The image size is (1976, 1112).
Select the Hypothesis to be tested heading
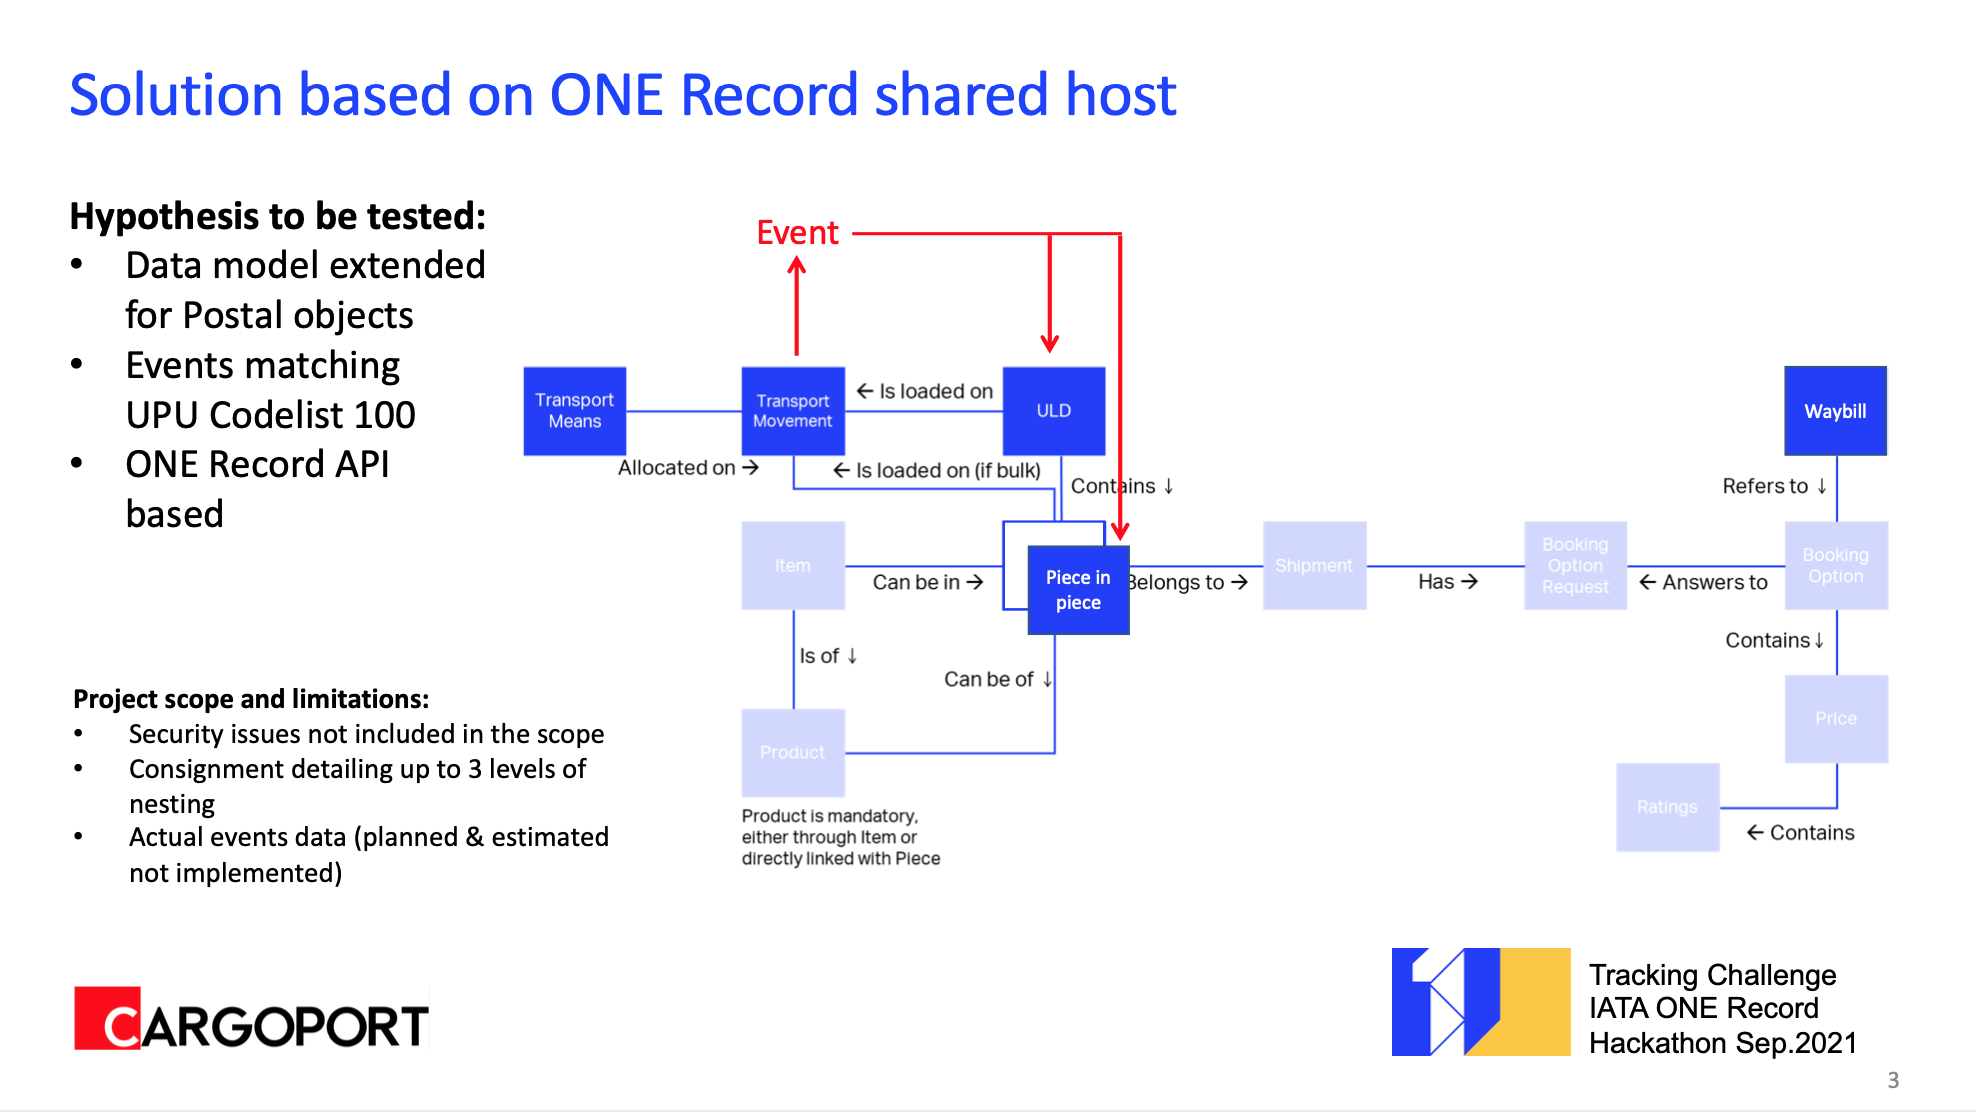277,216
